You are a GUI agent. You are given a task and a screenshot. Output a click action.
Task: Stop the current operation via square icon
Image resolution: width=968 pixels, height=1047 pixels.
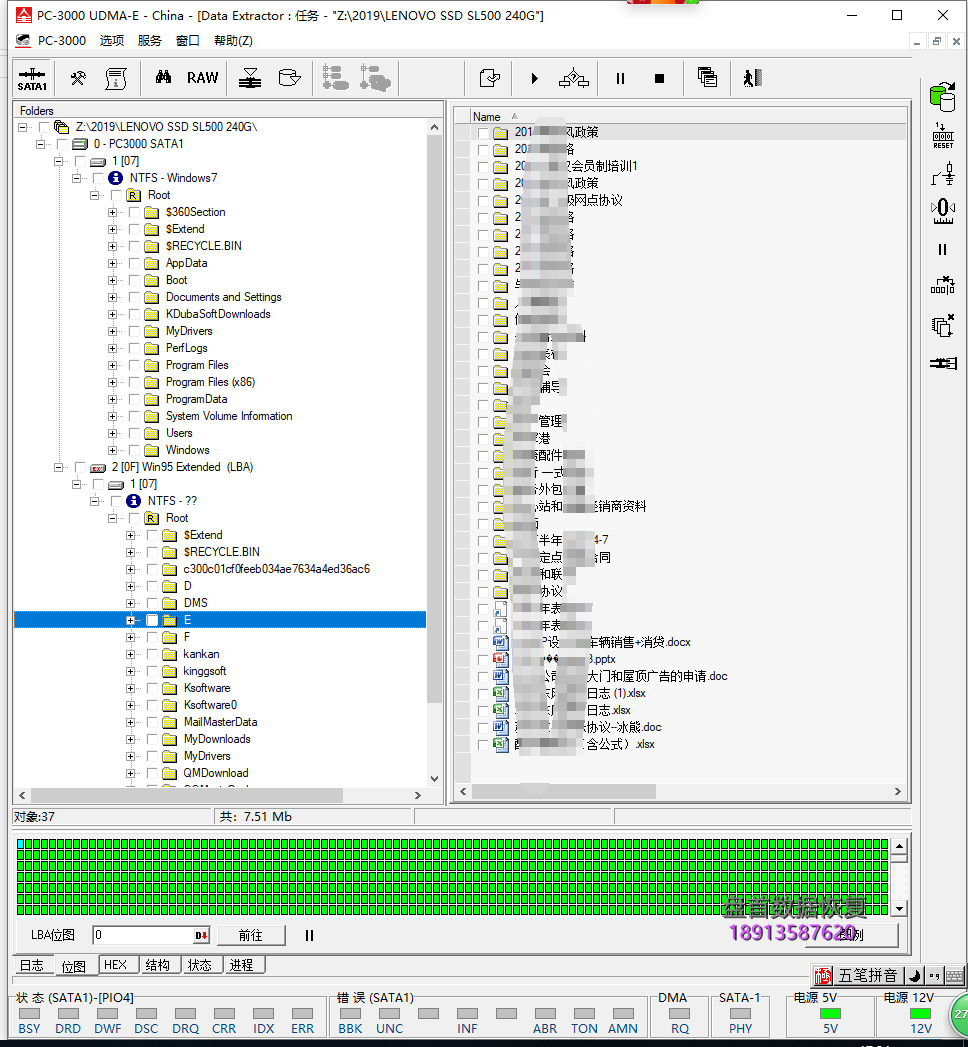[x=658, y=77]
